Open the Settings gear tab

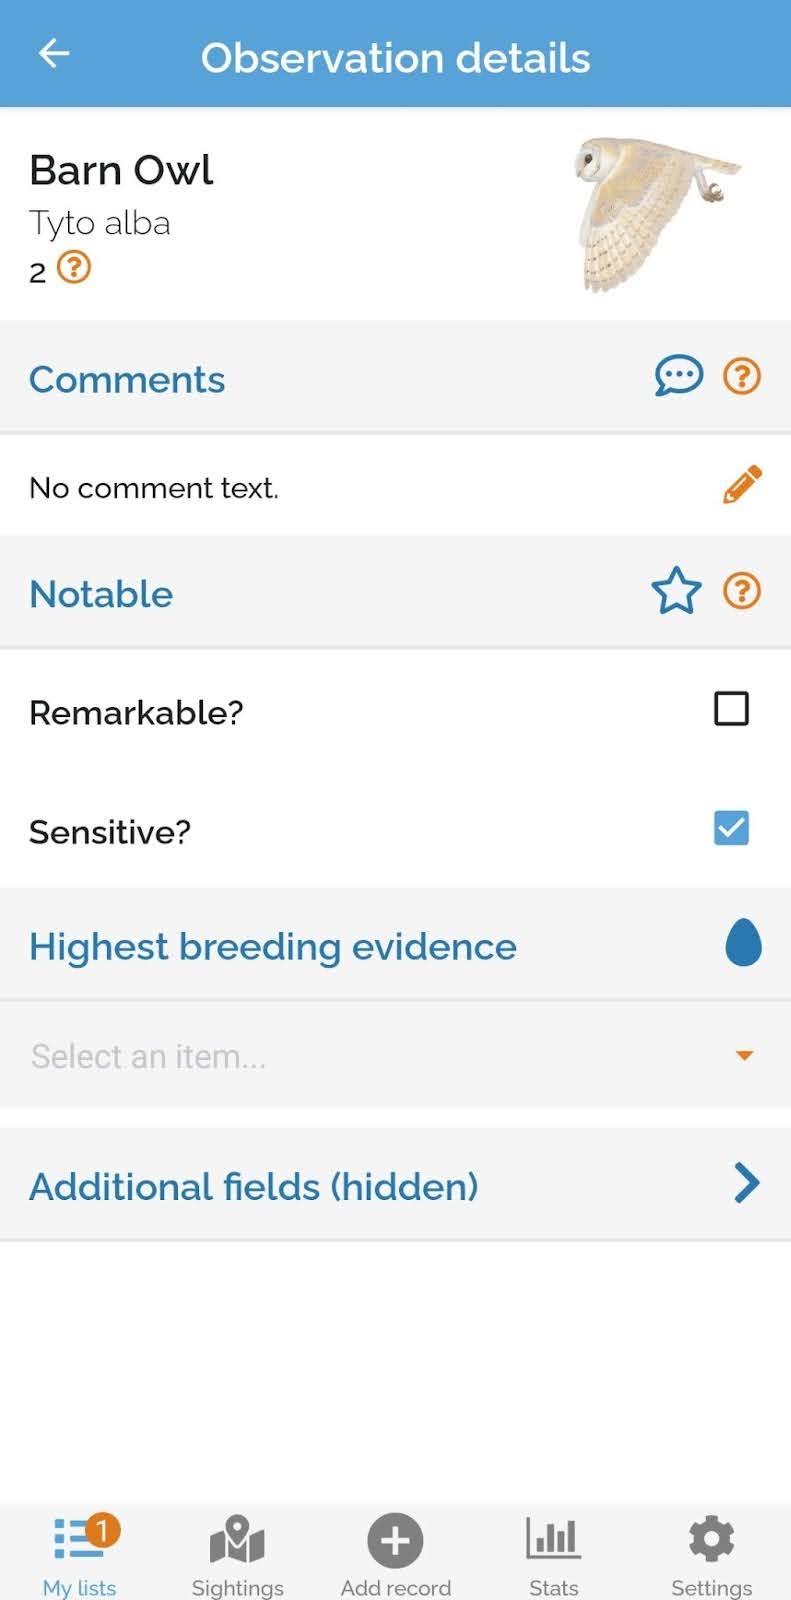711,1553
